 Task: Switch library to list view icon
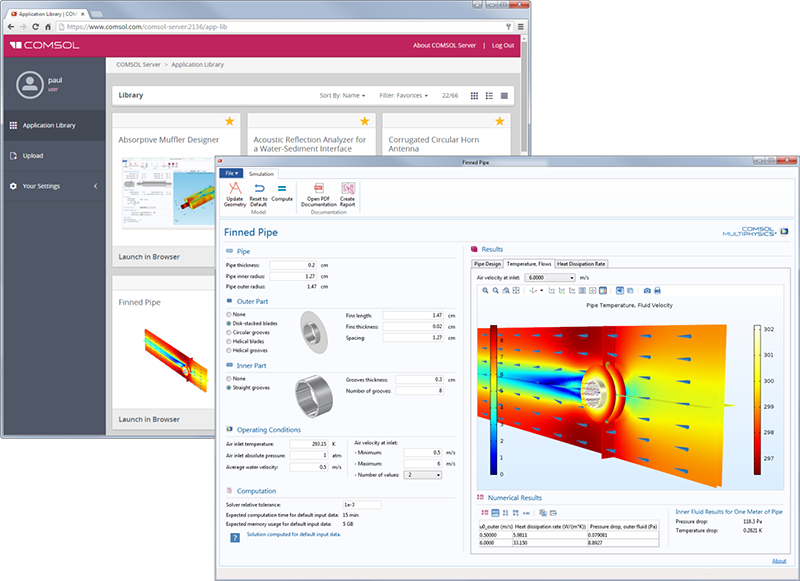coord(489,95)
